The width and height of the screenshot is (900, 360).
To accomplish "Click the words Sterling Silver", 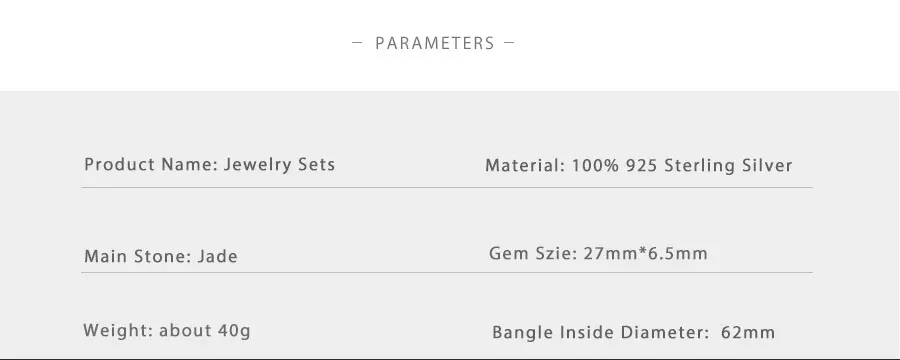I will pos(728,167).
